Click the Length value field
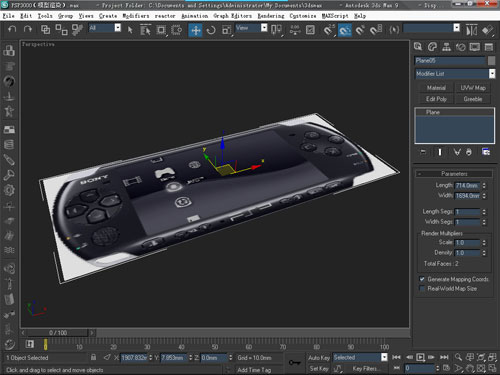500x375 pixels. (468, 185)
